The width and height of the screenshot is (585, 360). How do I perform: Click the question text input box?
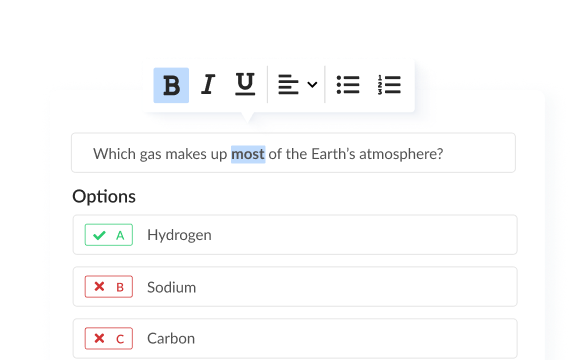(x=293, y=153)
